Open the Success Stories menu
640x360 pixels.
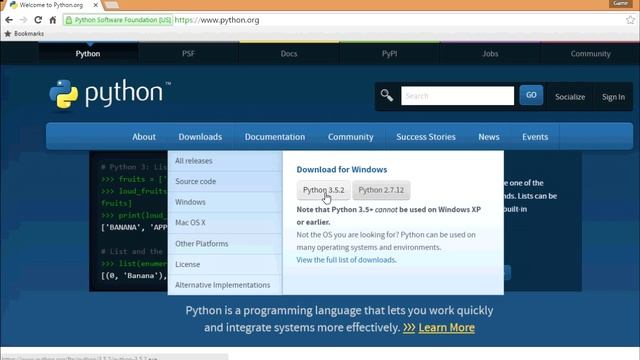coord(426,137)
